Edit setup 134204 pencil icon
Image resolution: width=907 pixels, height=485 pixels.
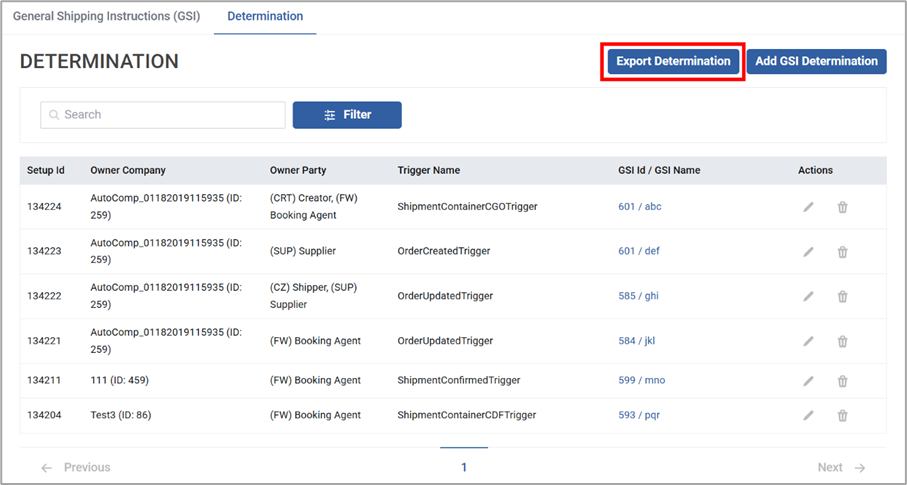pos(808,416)
